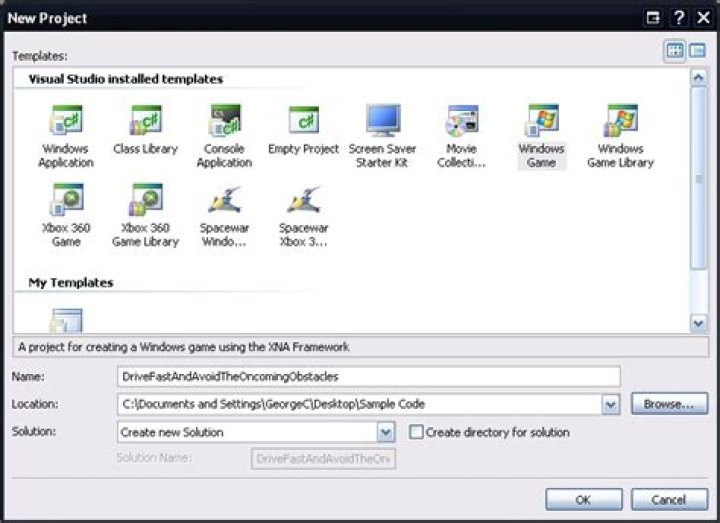
Task: Click the templates list scroll up arrow
Action: coord(698,78)
